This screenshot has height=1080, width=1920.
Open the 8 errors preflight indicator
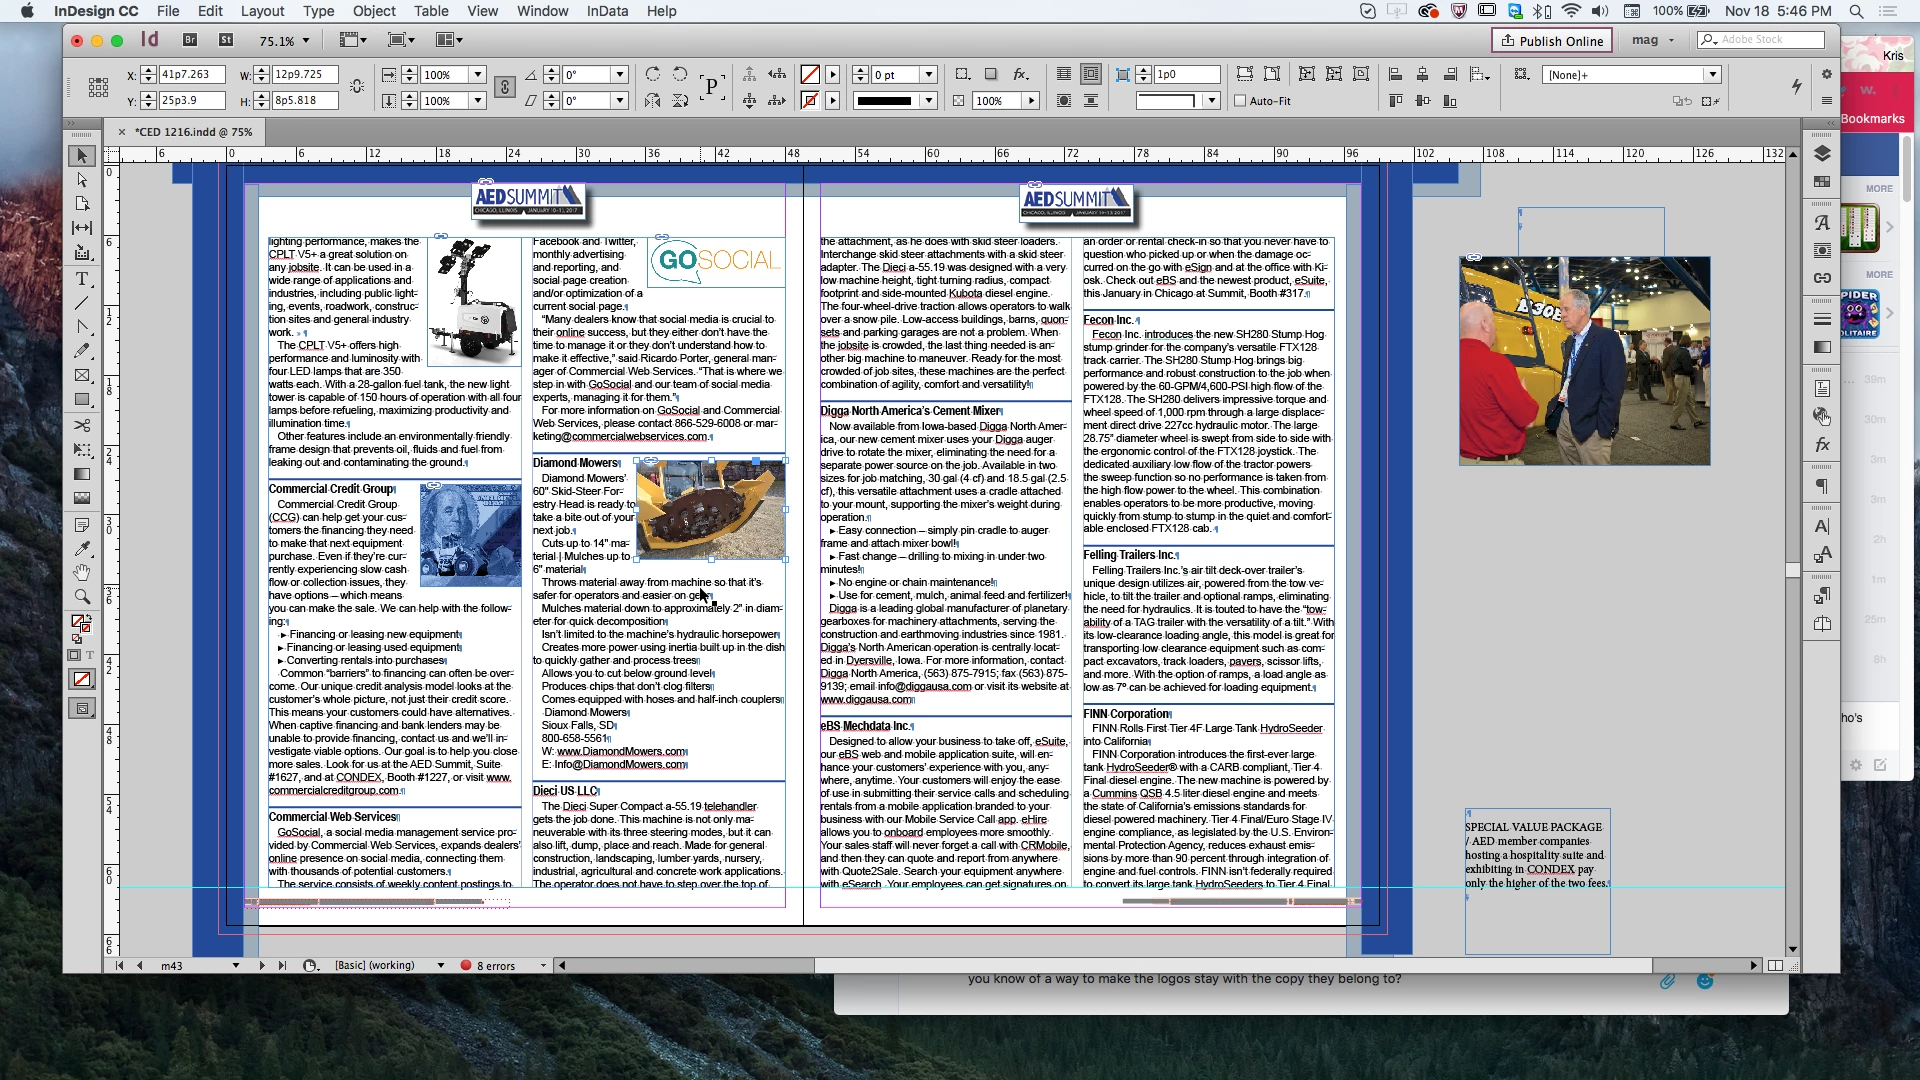pyautogui.click(x=495, y=966)
